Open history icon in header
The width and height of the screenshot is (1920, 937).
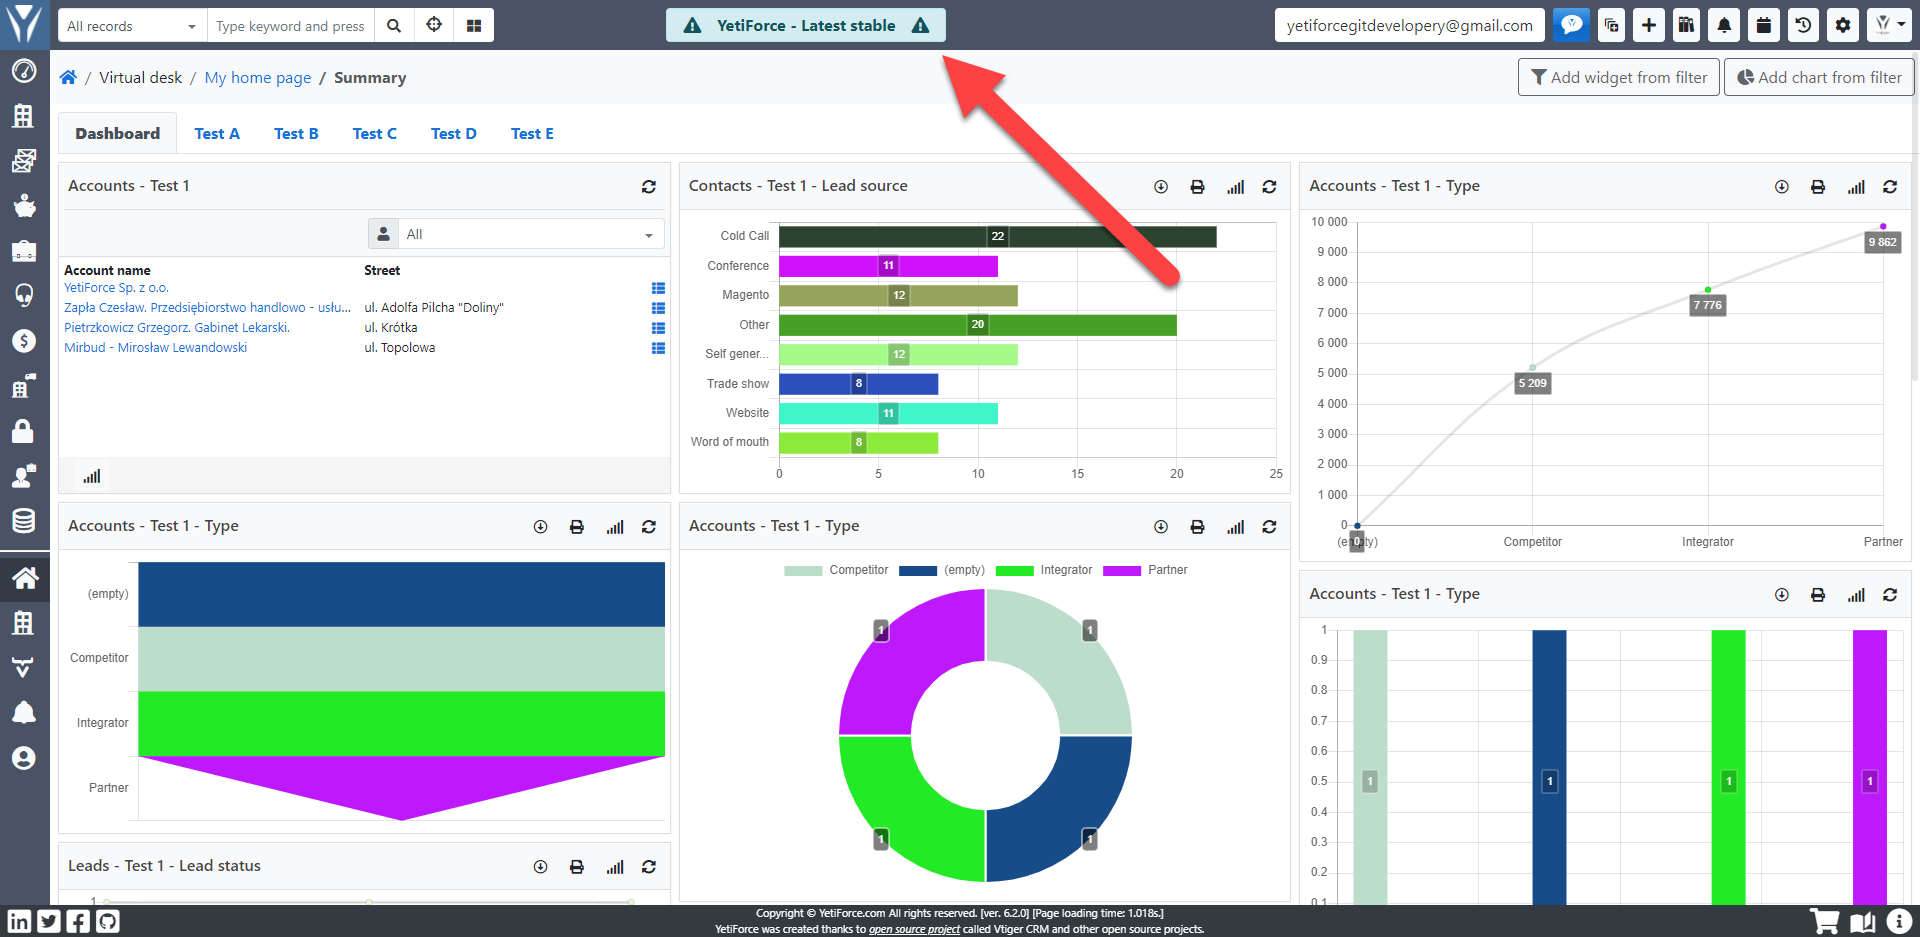point(1803,25)
